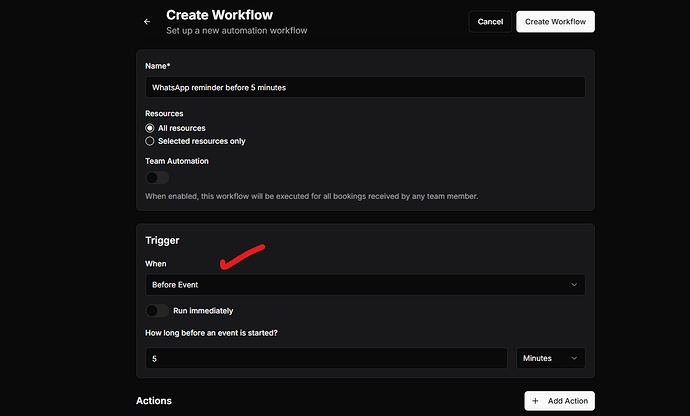Viewport: 690px width, 416px height.
Task: Click the Resources label
Action: [x=164, y=114]
